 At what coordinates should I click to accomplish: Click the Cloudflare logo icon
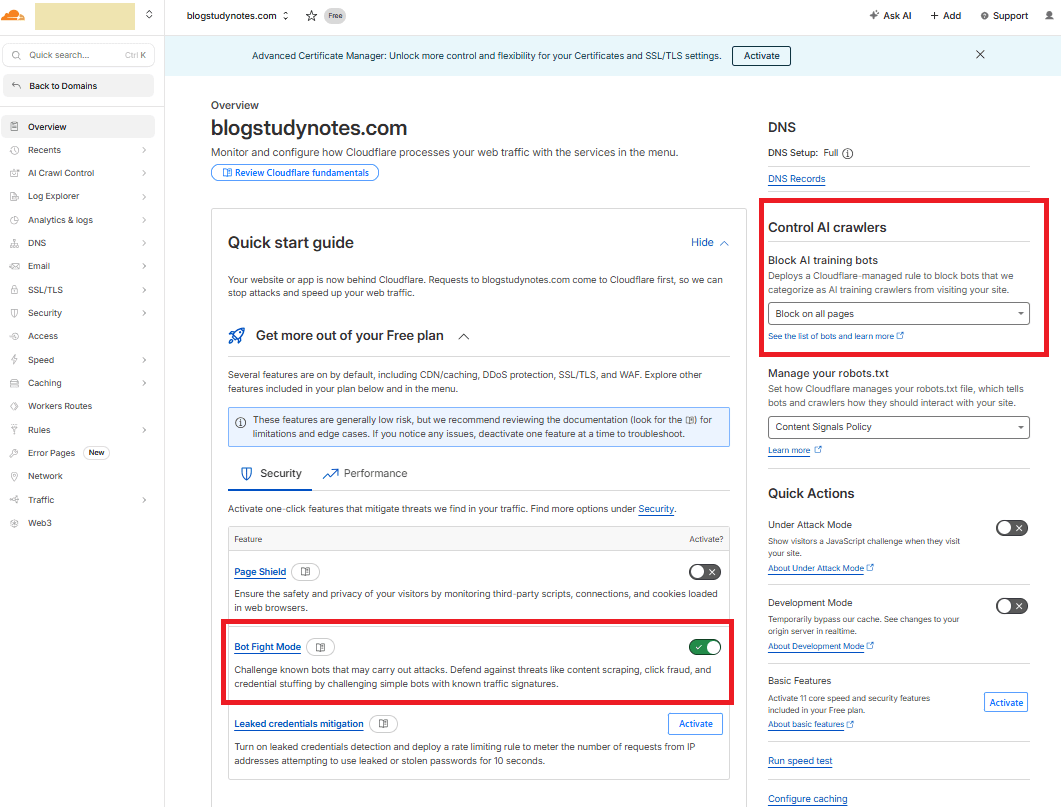pos(13,15)
